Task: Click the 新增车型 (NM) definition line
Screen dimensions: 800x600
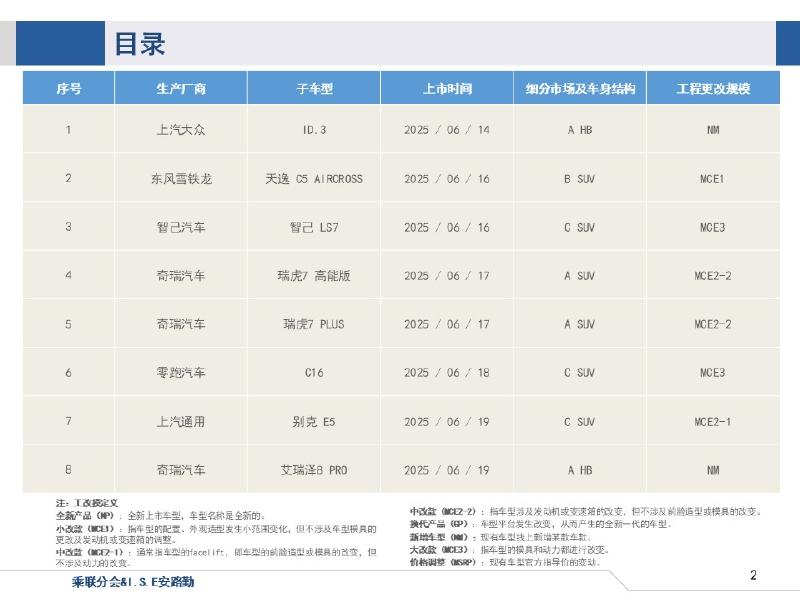Action: [501, 537]
